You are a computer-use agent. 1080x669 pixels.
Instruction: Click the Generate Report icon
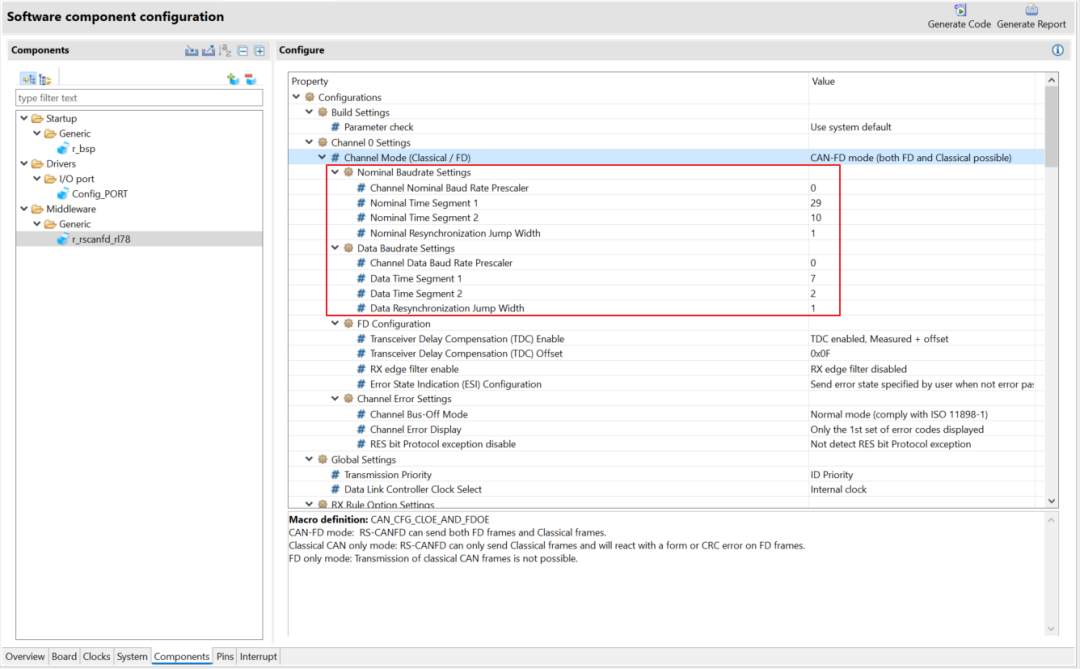(1031, 10)
